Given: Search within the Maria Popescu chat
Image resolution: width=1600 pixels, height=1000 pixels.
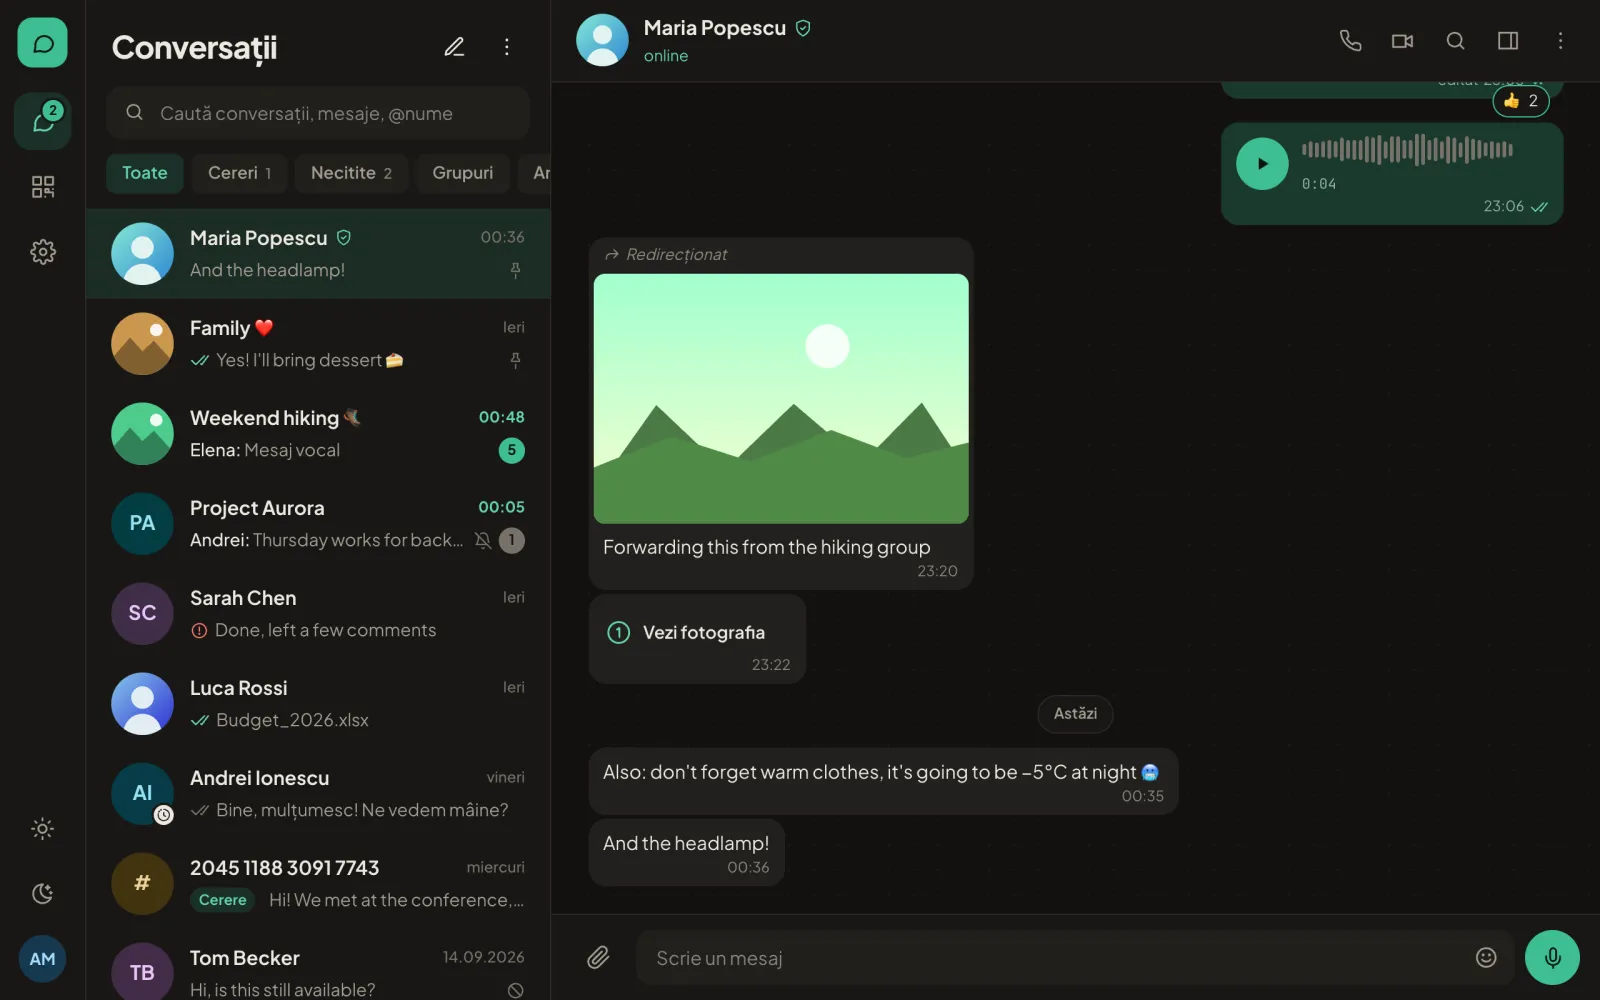Looking at the screenshot, I should tap(1455, 41).
